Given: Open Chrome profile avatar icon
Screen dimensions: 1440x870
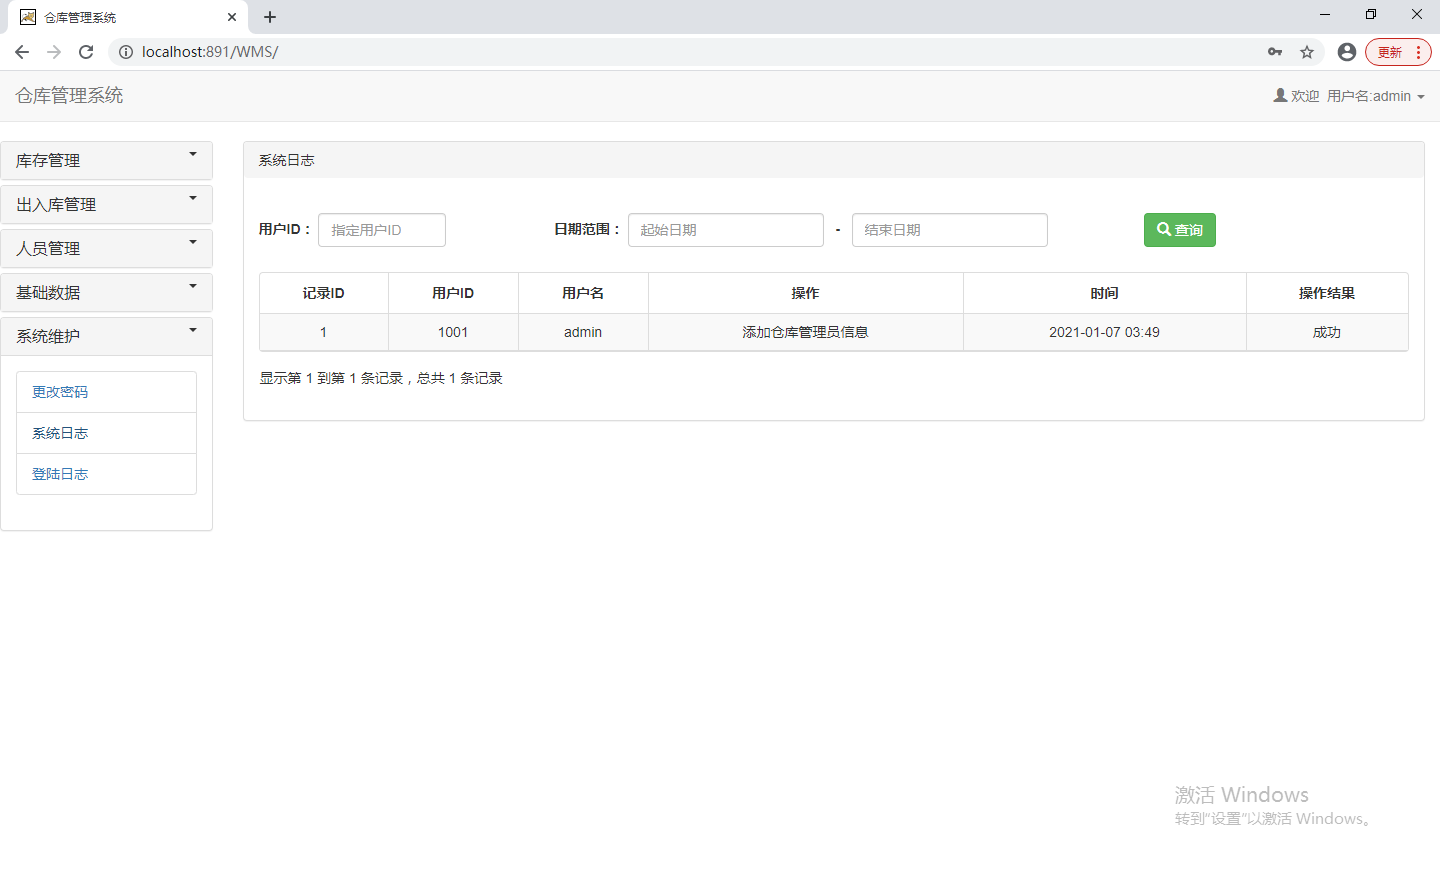Looking at the screenshot, I should [x=1347, y=52].
